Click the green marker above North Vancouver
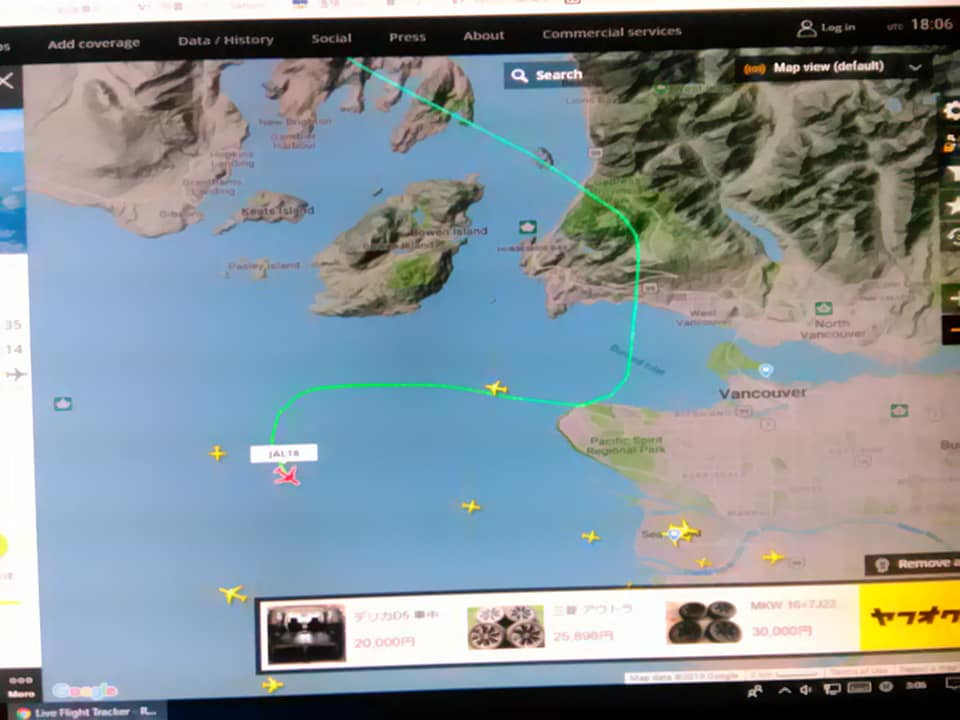Image resolution: width=960 pixels, height=720 pixels. (x=823, y=307)
